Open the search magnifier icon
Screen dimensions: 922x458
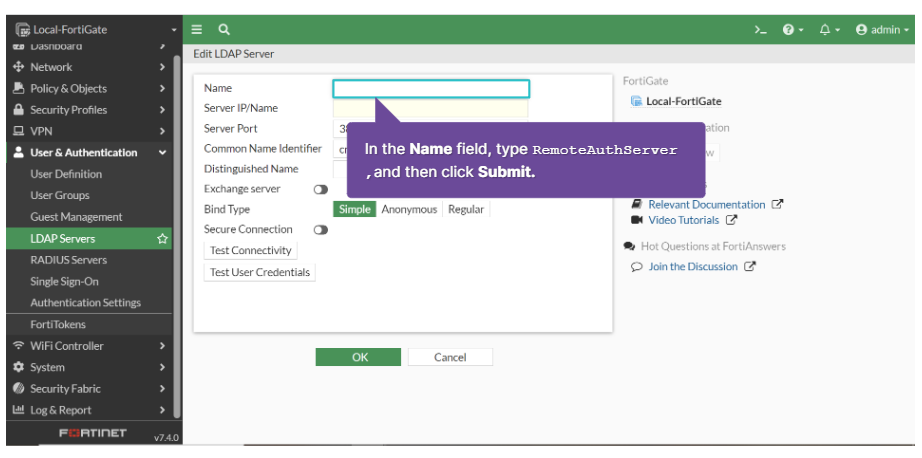click(223, 30)
